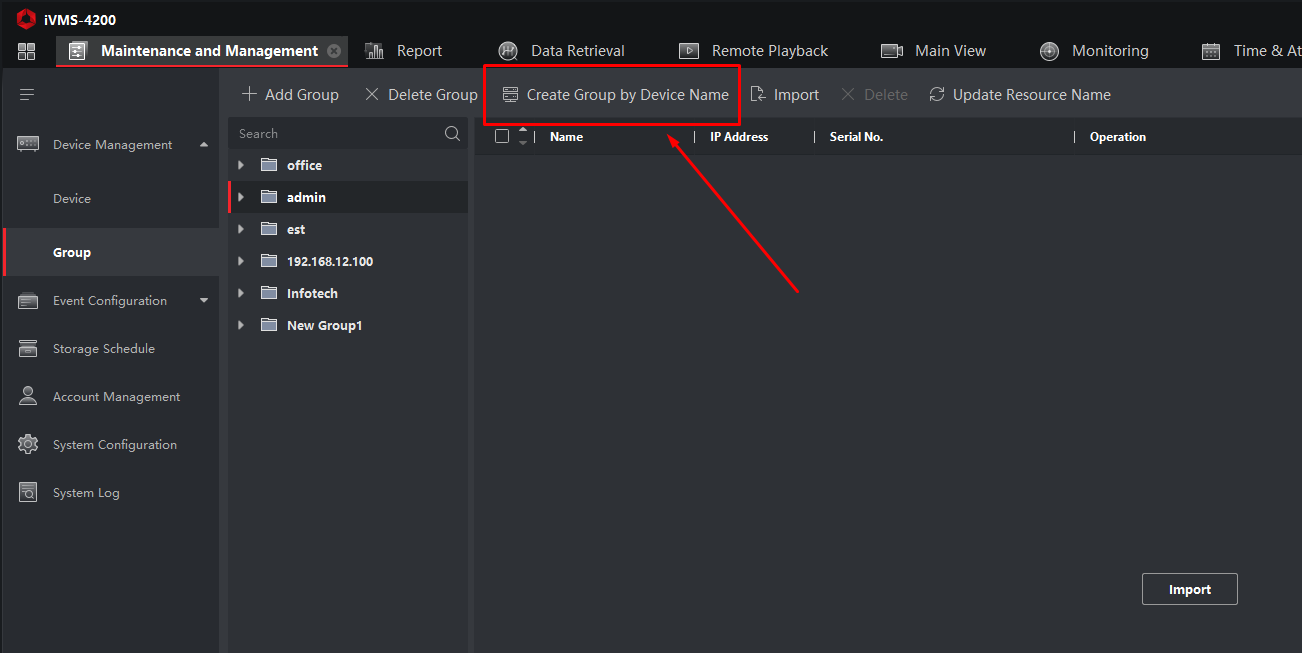1302x653 pixels.
Task: Open Account Management from the sidebar
Action: click(116, 397)
